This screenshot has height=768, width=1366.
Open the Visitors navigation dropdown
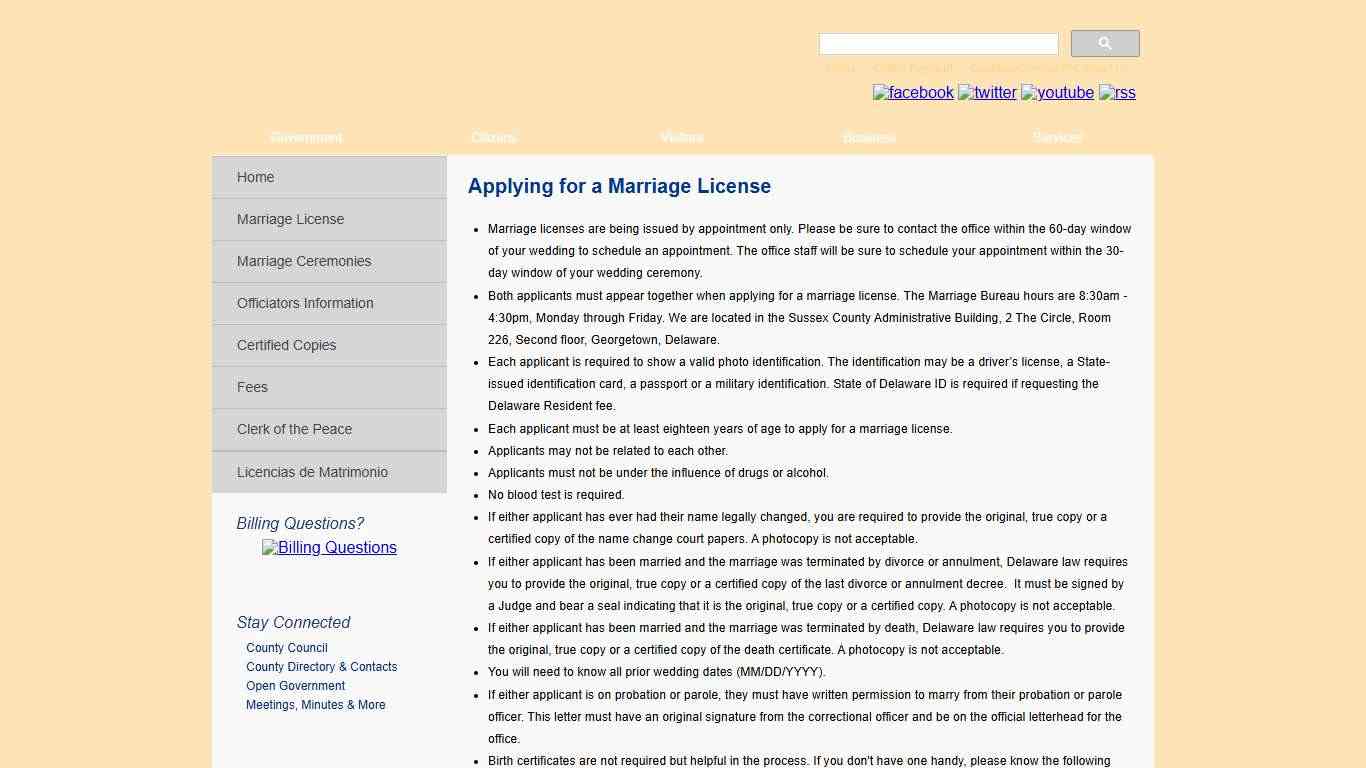point(681,137)
